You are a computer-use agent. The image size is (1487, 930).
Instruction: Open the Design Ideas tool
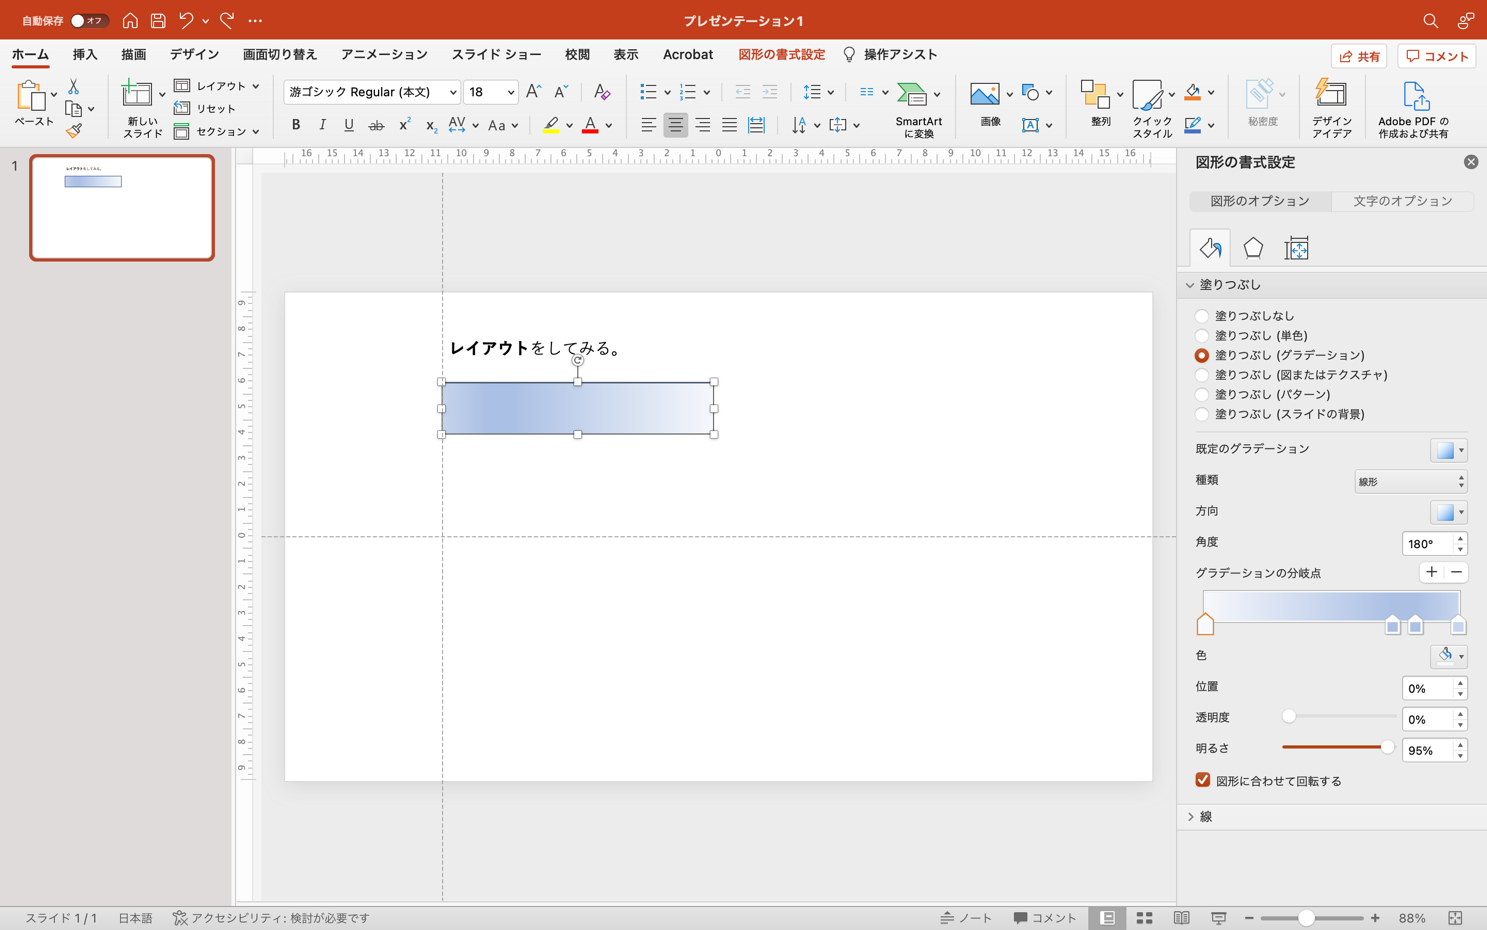(x=1331, y=108)
